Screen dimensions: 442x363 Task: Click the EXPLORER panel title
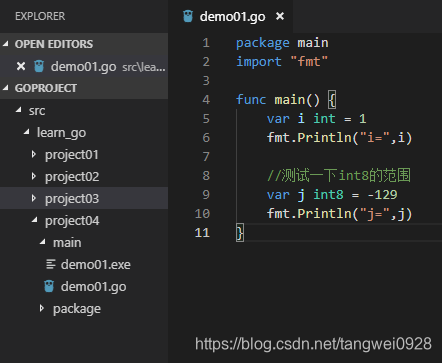pyautogui.click(x=40, y=16)
